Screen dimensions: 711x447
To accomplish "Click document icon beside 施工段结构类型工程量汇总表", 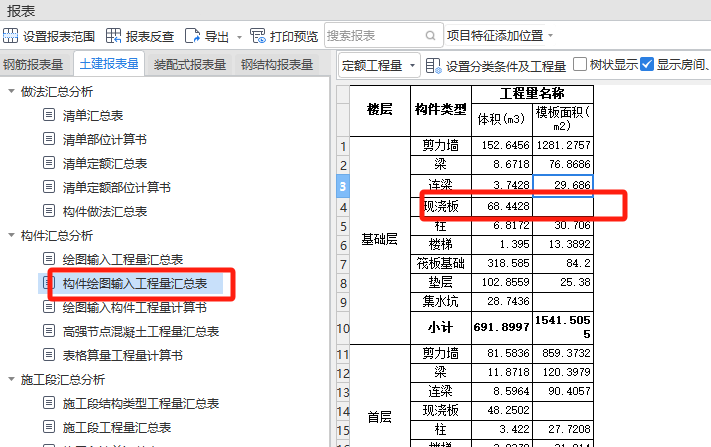I will click(49, 403).
